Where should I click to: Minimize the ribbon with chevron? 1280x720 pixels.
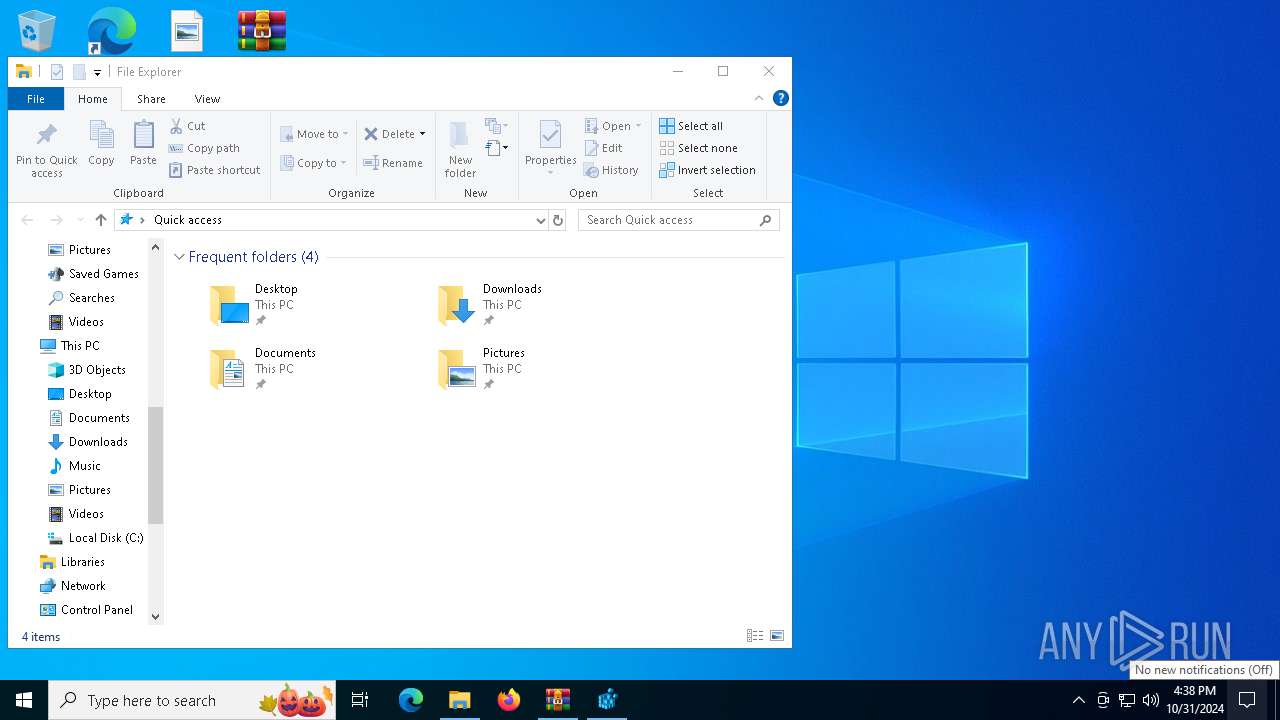(759, 98)
